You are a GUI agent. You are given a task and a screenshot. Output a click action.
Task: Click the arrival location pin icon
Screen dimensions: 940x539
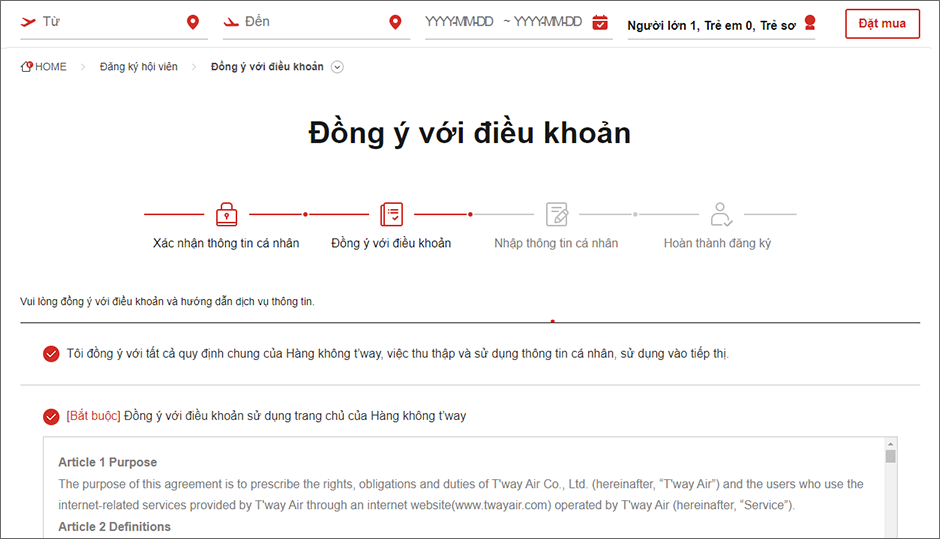[x=396, y=22]
